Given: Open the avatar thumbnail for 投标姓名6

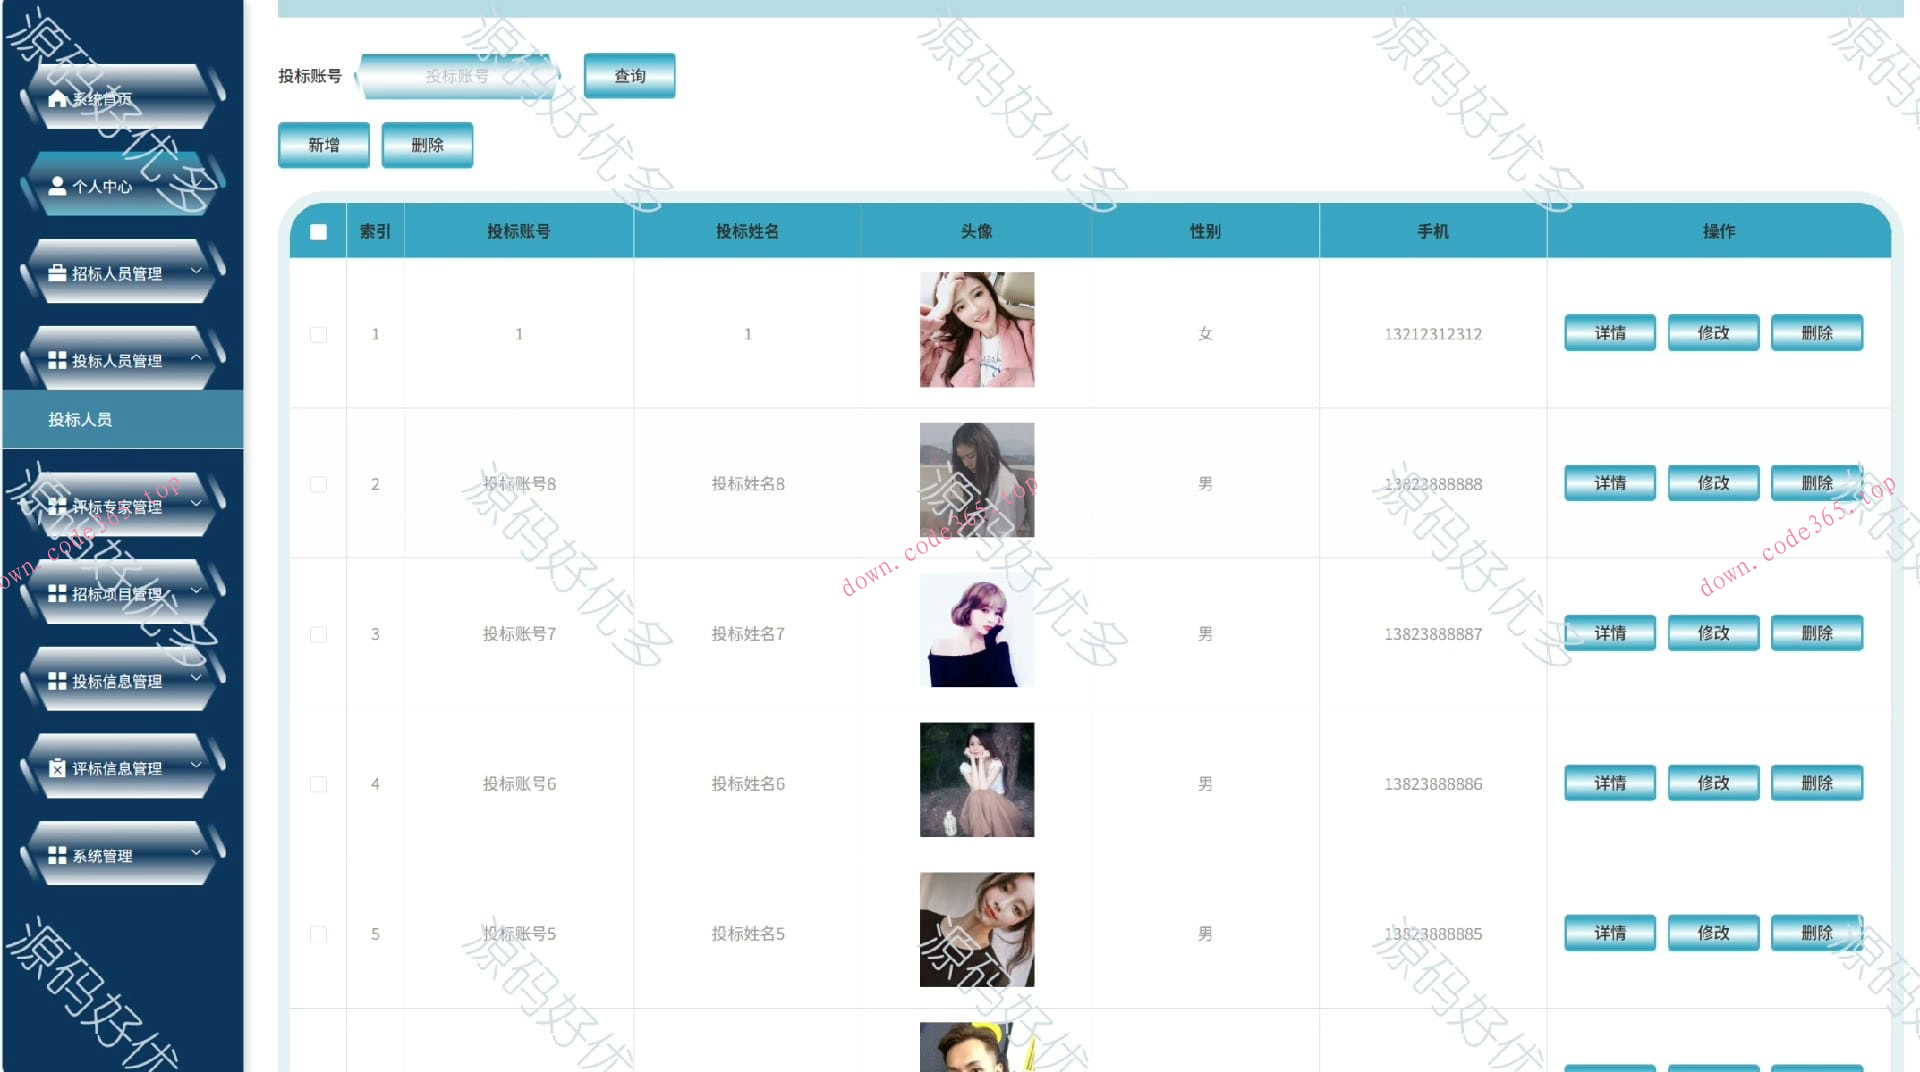Looking at the screenshot, I should (x=977, y=780).
